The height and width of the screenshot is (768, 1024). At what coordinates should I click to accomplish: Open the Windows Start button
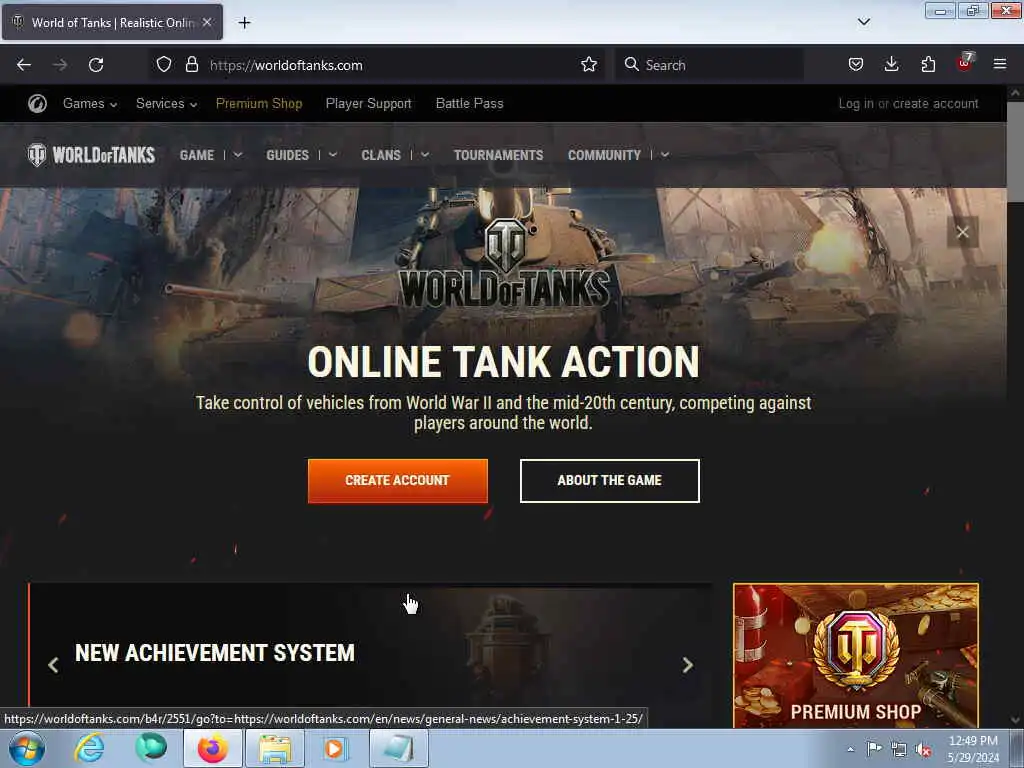(27, 748)
